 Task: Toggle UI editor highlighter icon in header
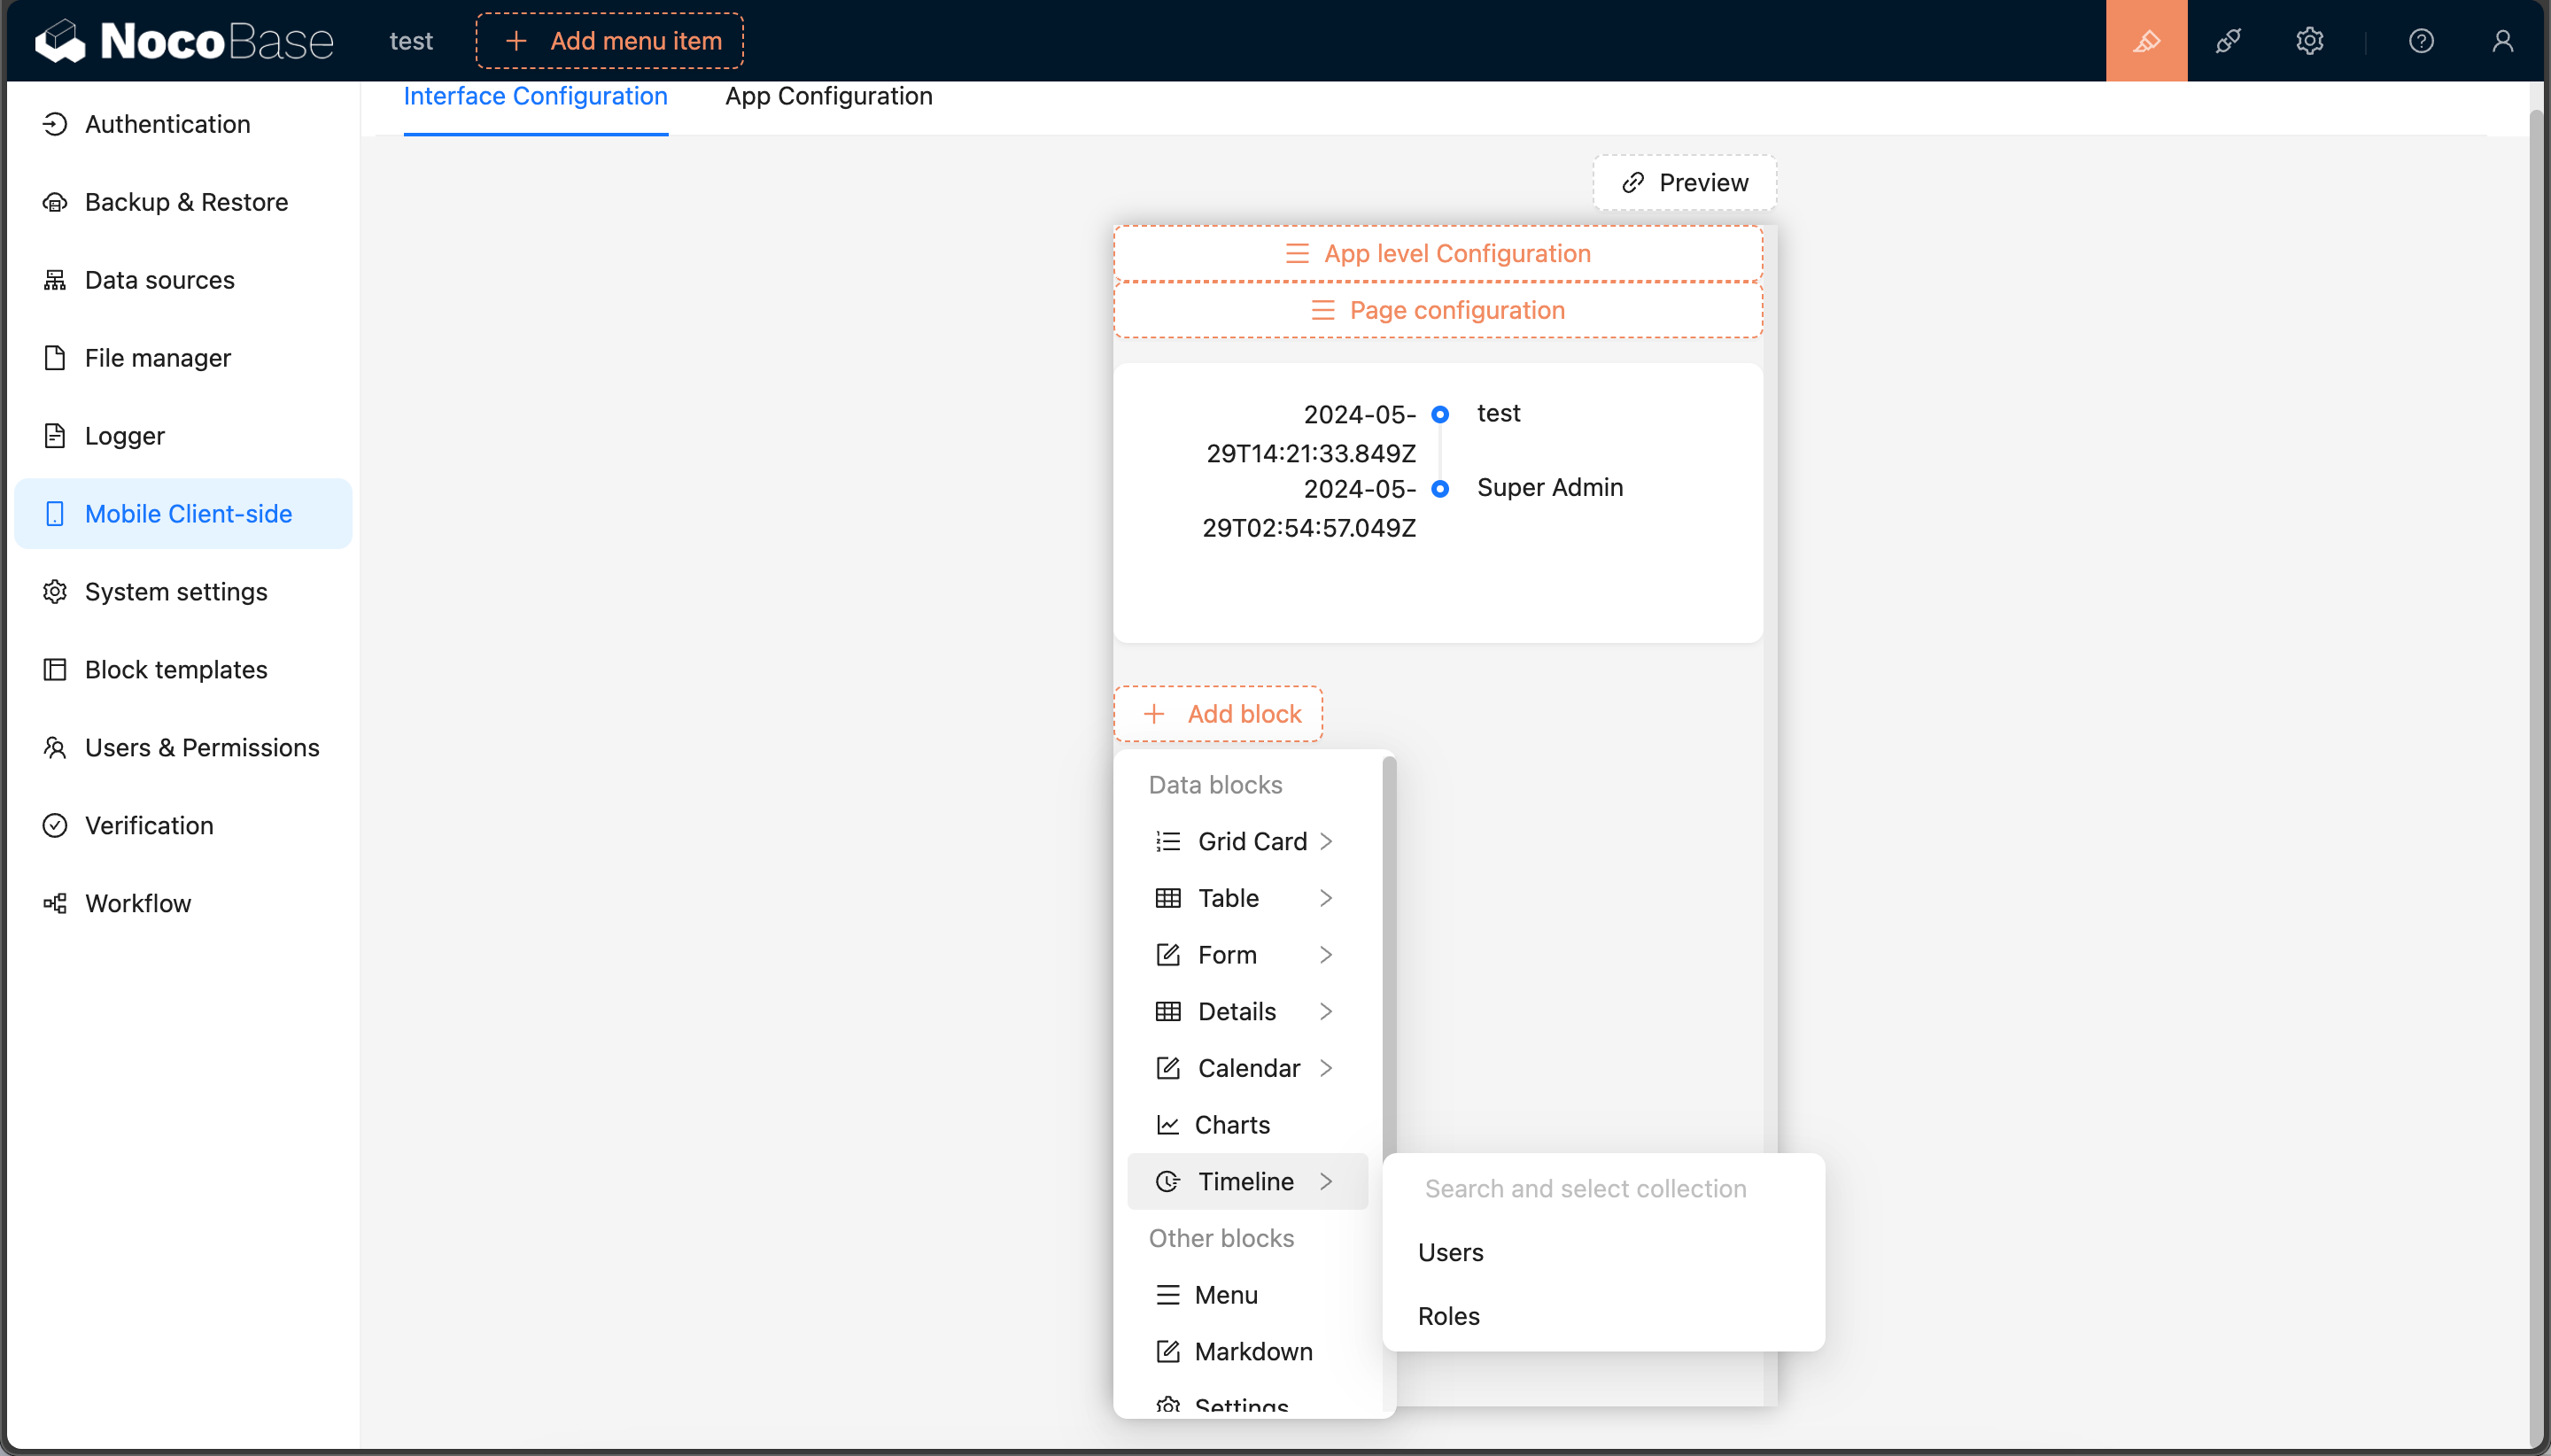pyautogui.click(x=2146, y=41)
